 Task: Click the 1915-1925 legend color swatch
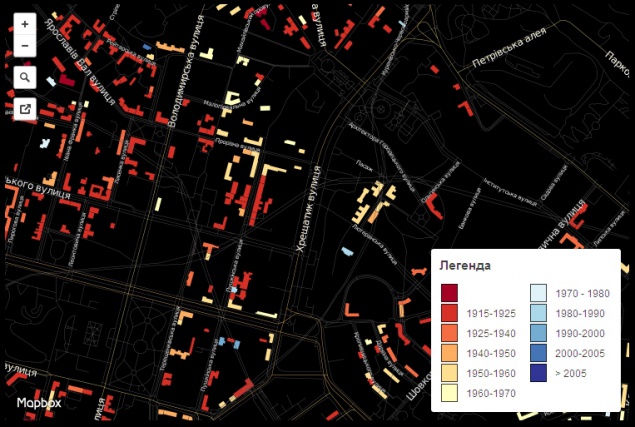450,313
